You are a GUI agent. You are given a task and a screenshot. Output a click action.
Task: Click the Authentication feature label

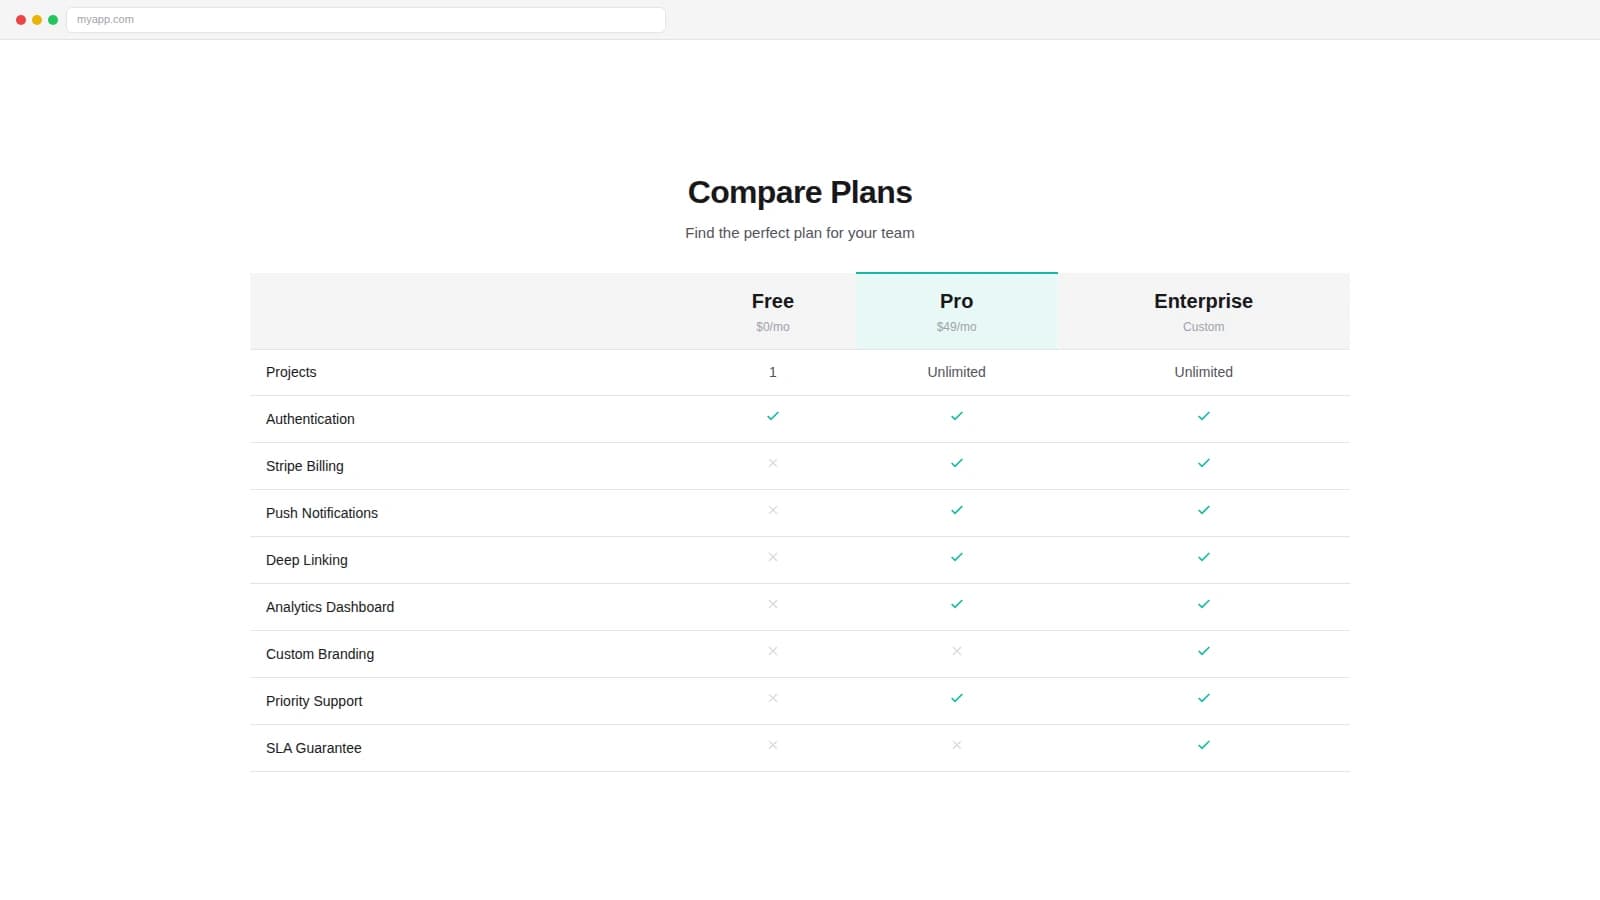[310, 419]
